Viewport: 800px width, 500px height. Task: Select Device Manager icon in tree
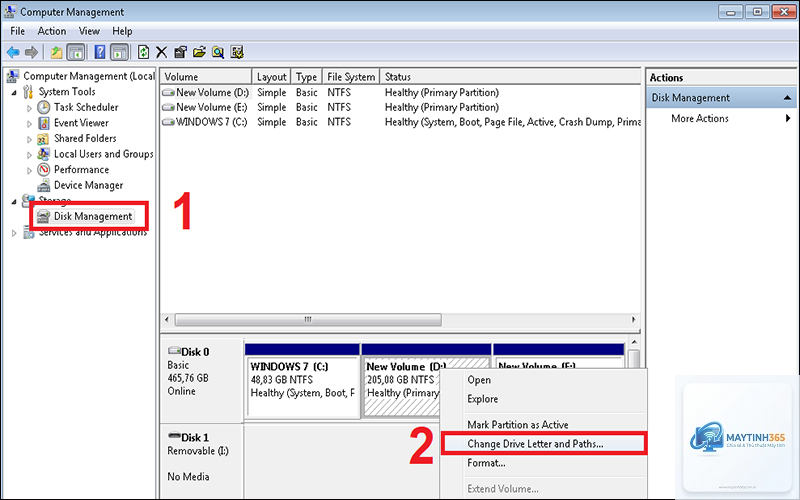click(44, 186)
